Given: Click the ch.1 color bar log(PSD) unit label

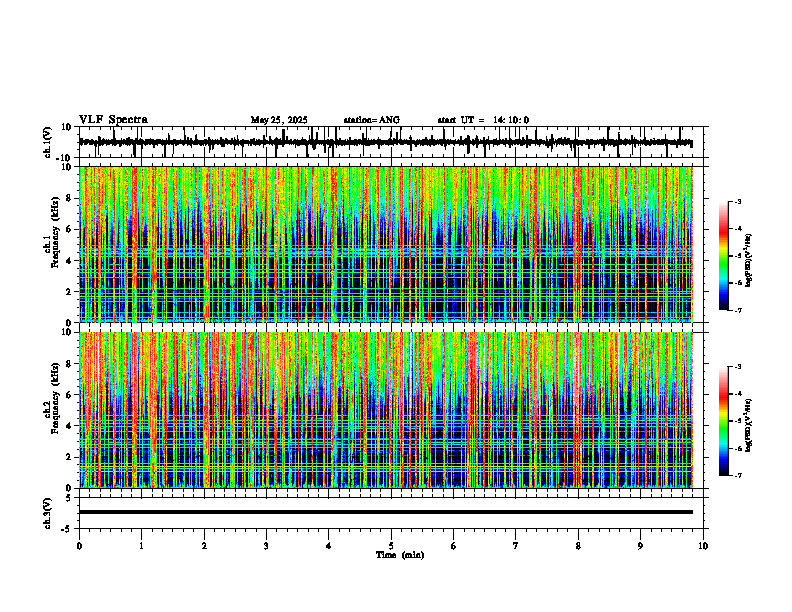Looking at the screenshot, I should click(750, 260).
